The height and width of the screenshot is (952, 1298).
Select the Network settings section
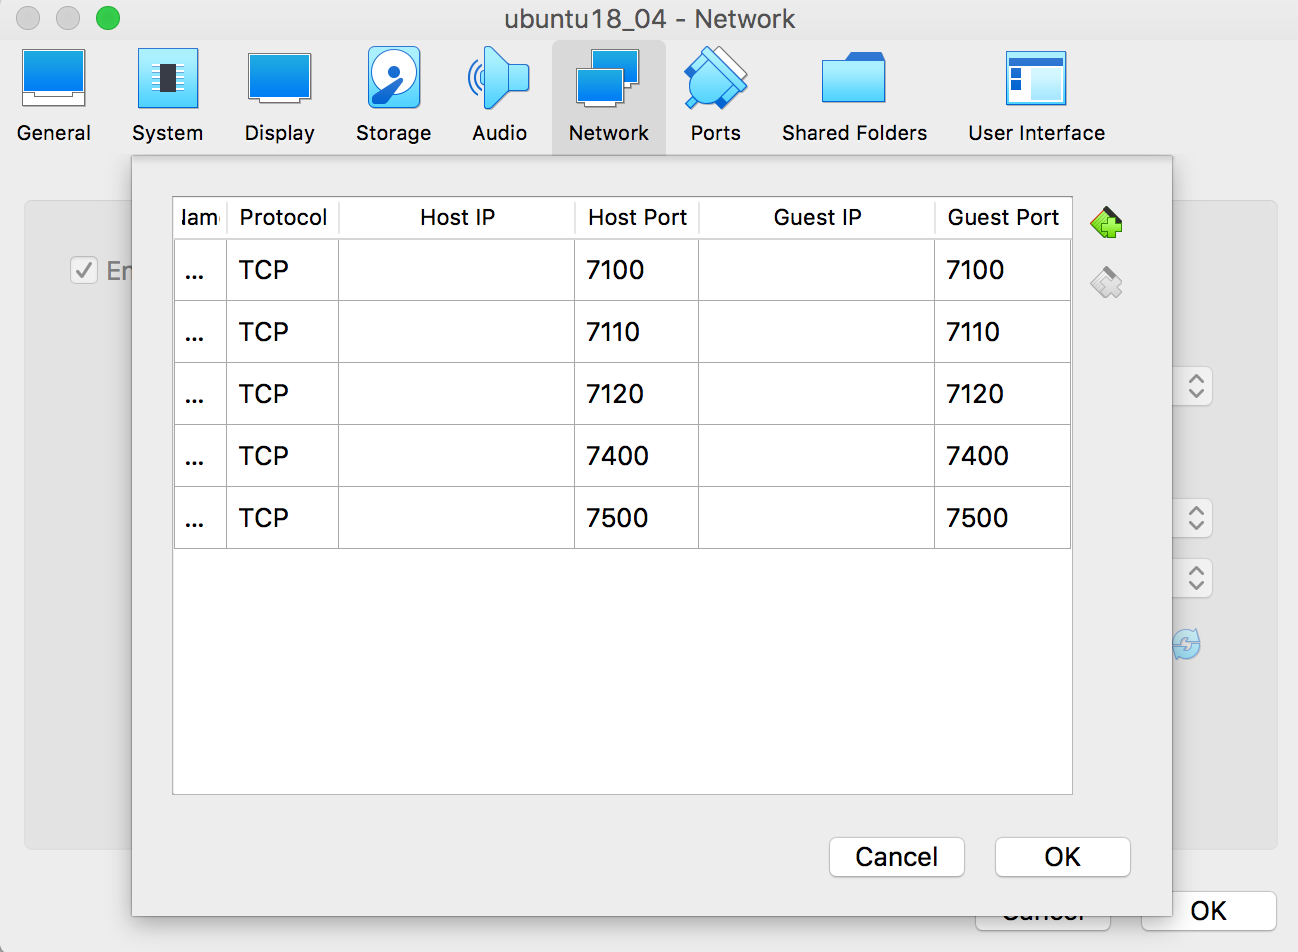click(x=609, y=97)
